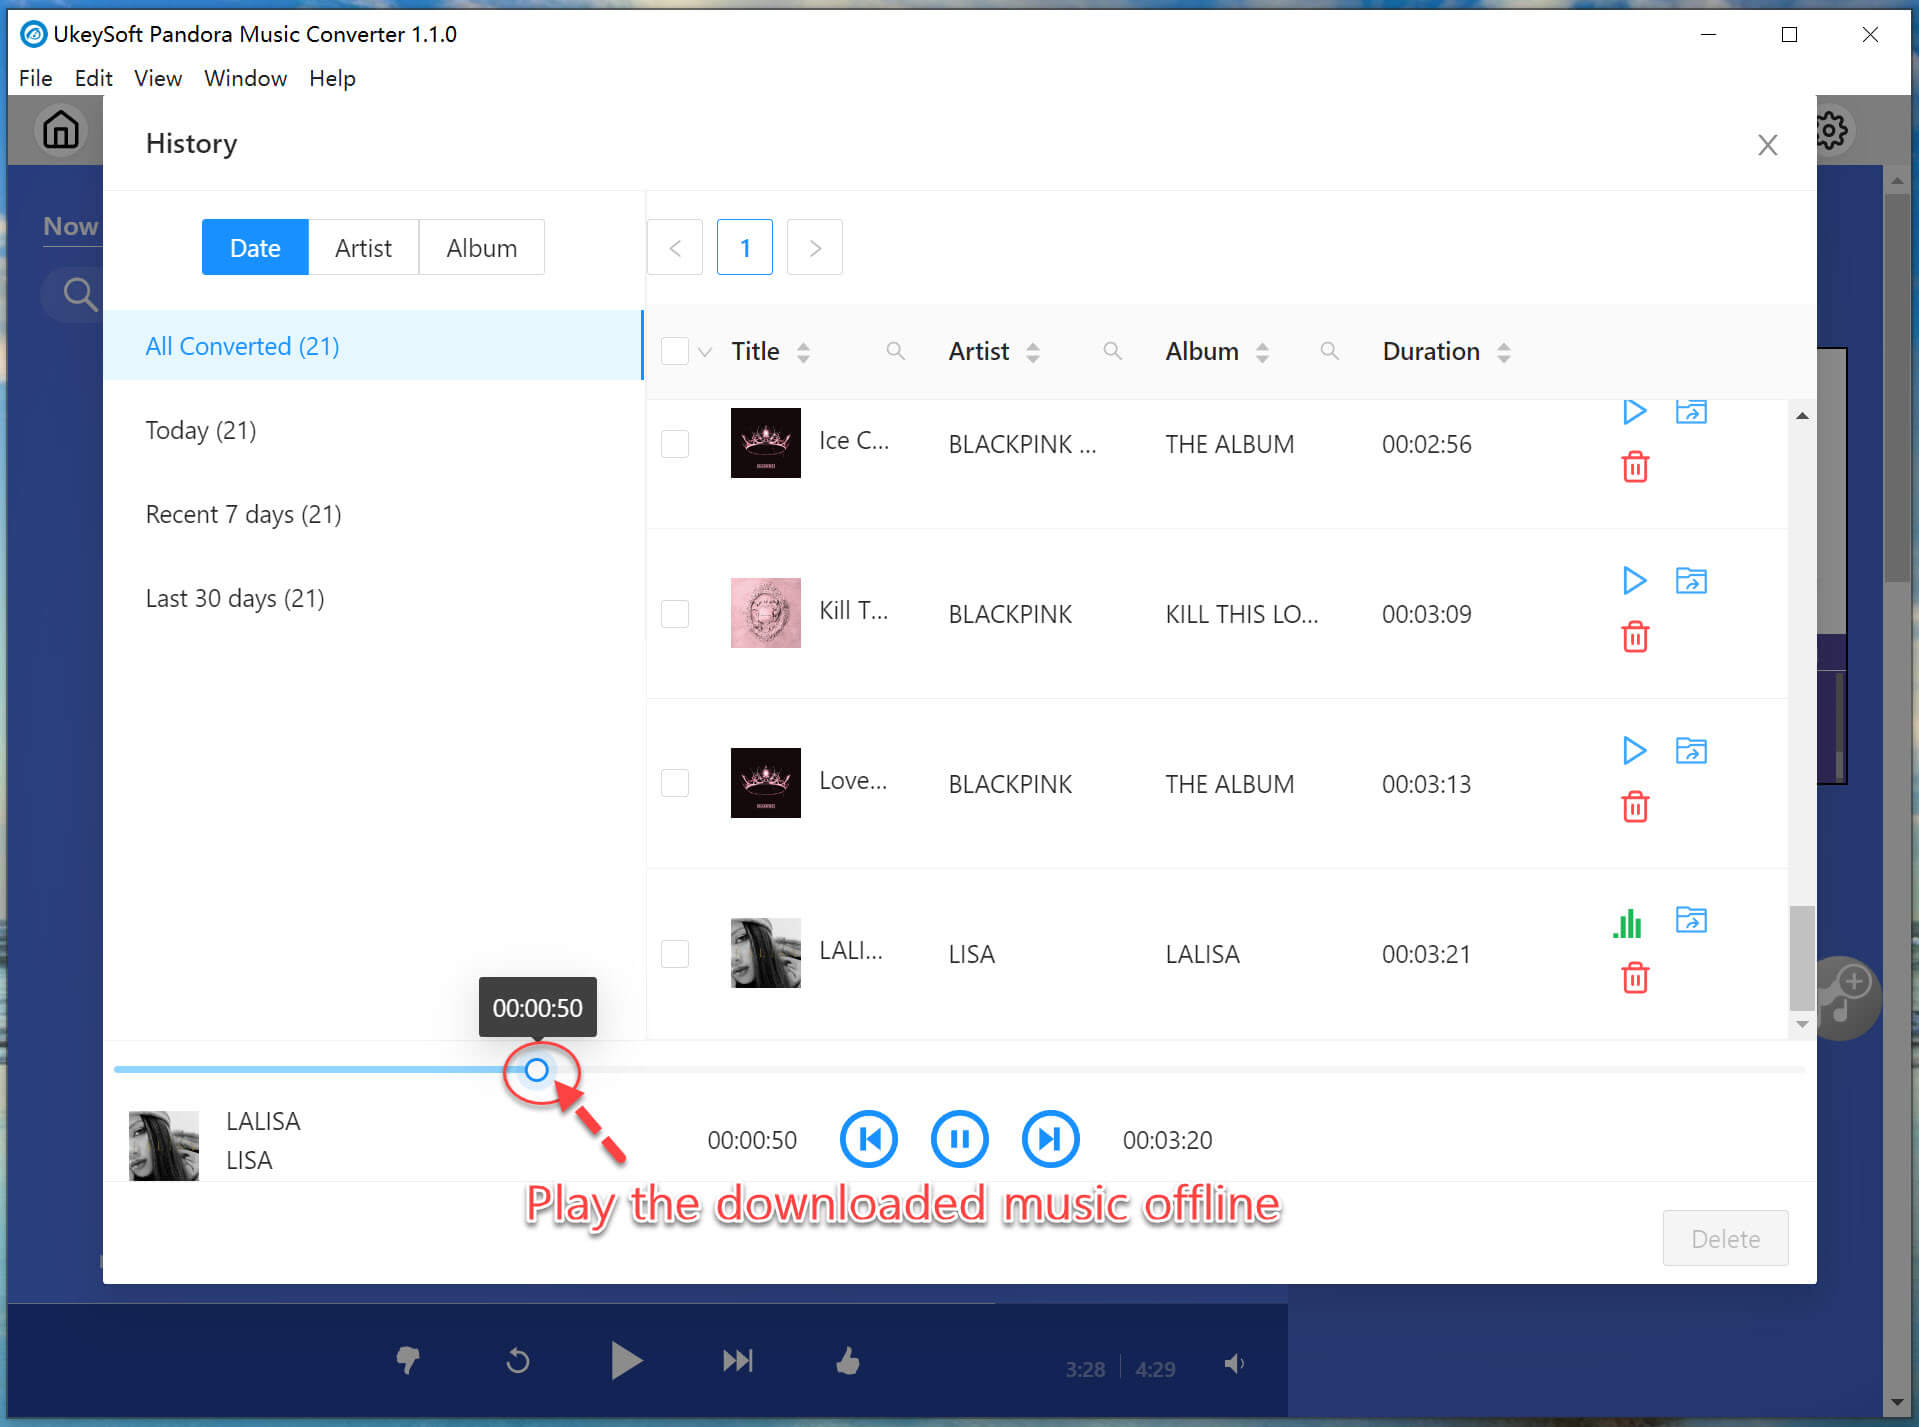Viewport: 1919px width, 1427px height.
Task: Thumb up the Pandora song
Action: tap(848, 1360)
